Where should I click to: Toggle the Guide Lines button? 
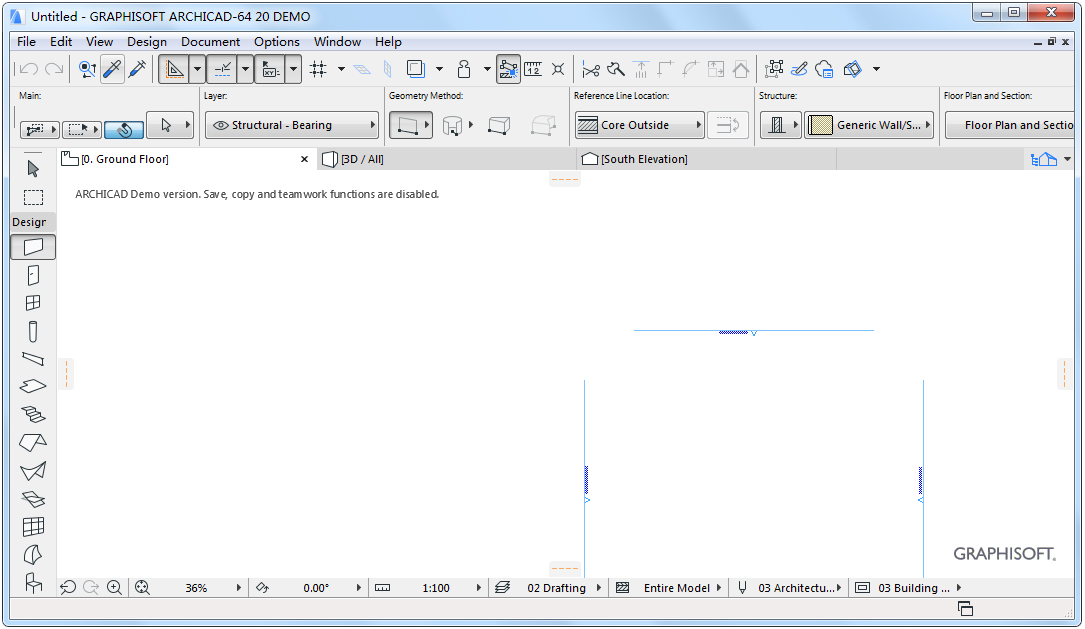[173, 69]
